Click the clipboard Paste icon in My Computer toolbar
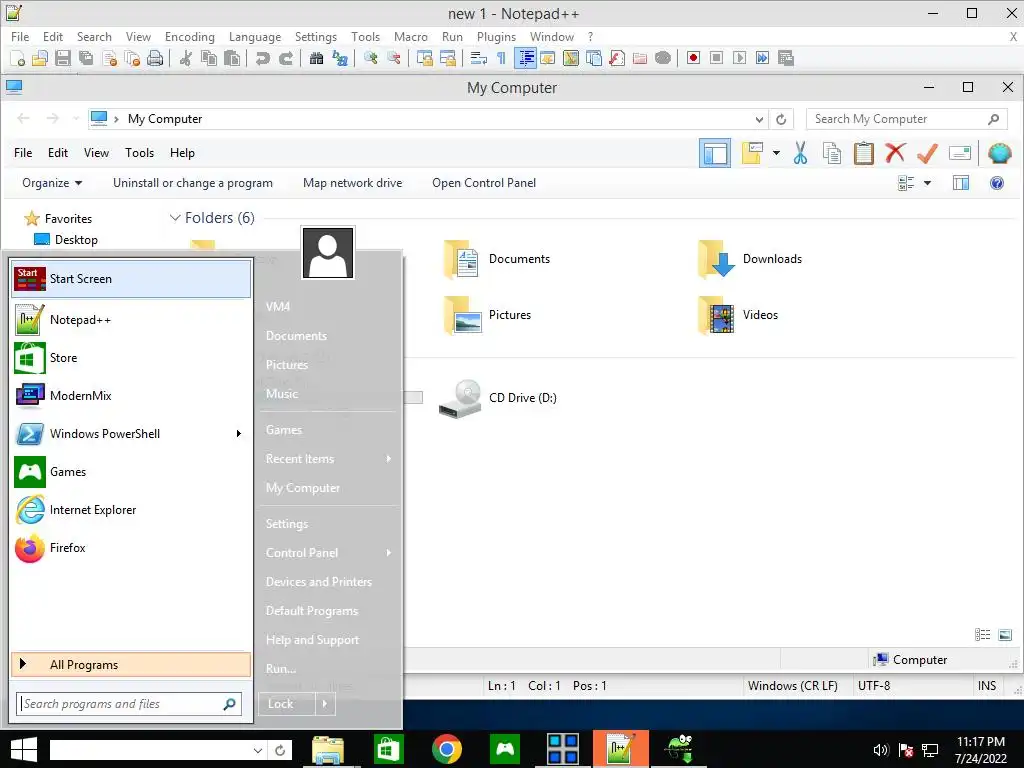Screen dimensions: 1024x768 863,153
